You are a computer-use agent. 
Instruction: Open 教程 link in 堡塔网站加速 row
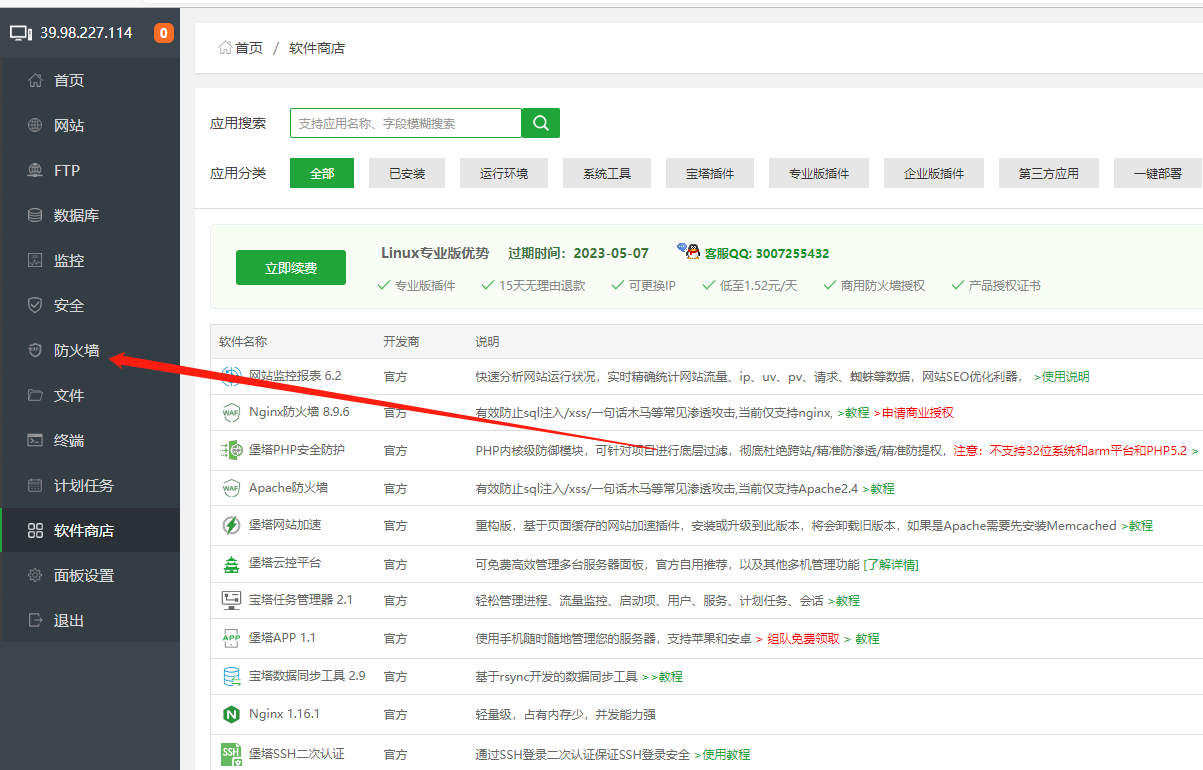(x=1137, y=526)
